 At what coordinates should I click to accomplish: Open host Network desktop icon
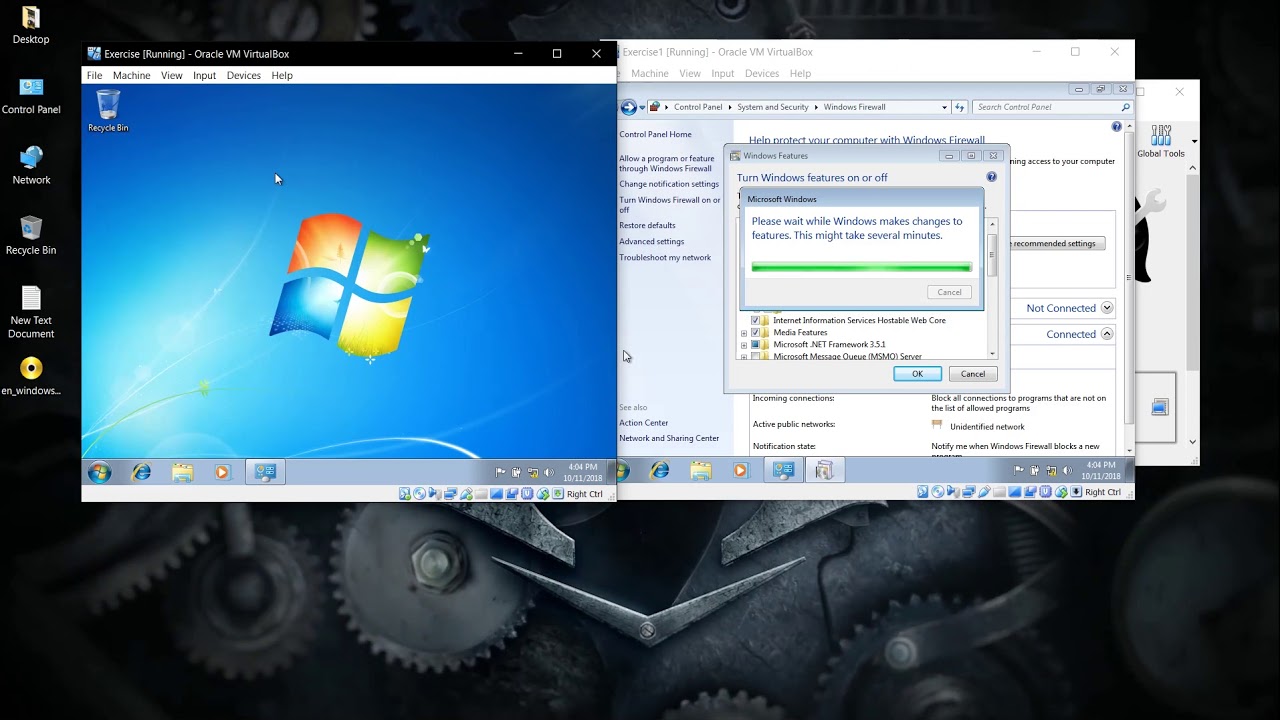point(31,165)
